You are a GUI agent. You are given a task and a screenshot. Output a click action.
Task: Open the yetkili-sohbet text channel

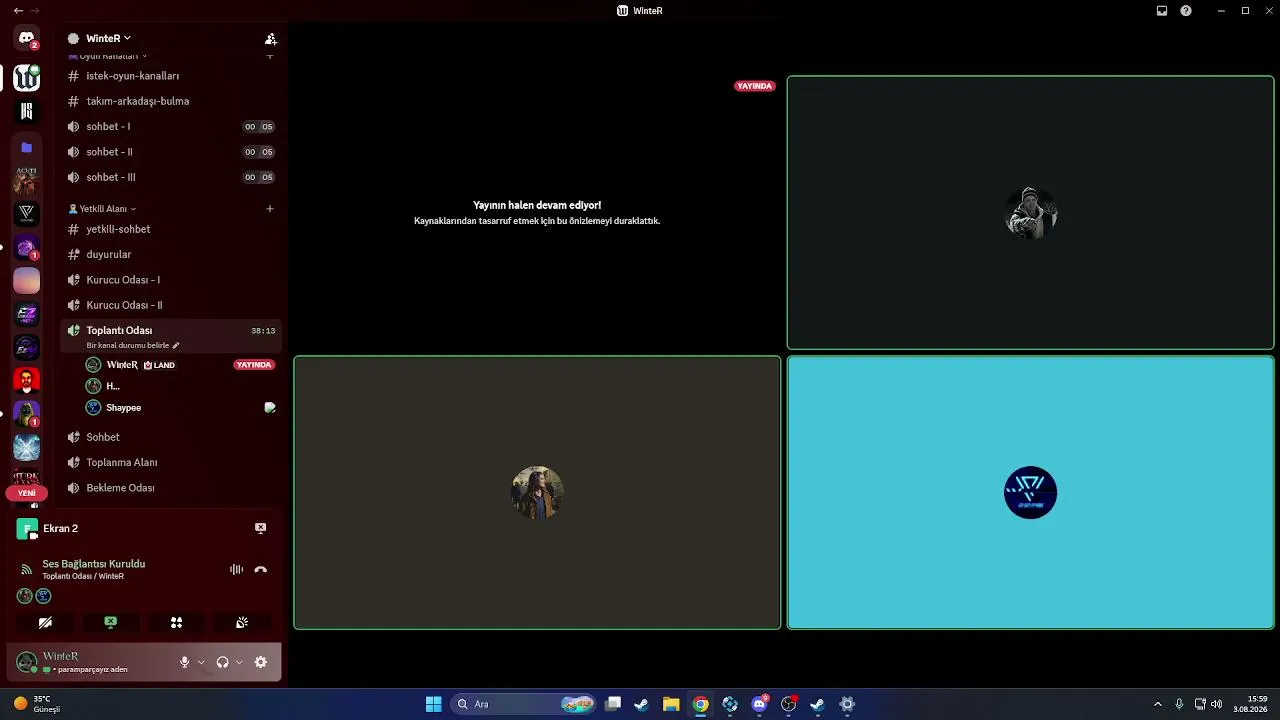pos(171,229)
